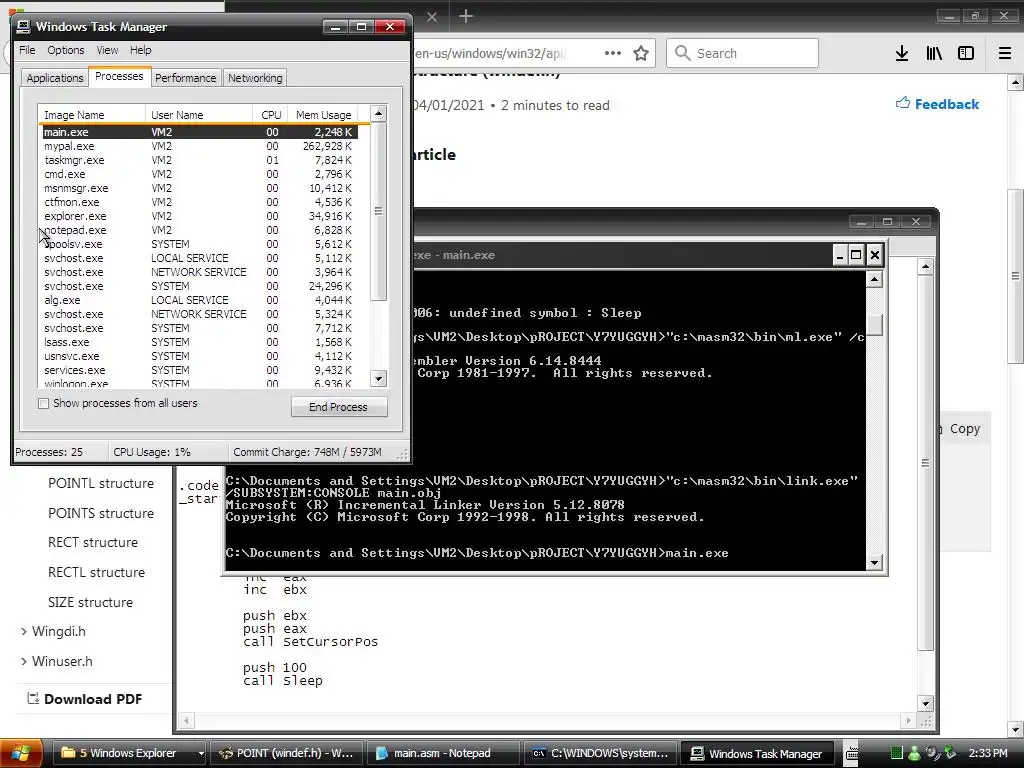This screenshot has height=768, width=1024.
Task: Open Task Manager Help menu
Action: click(140, 50)
